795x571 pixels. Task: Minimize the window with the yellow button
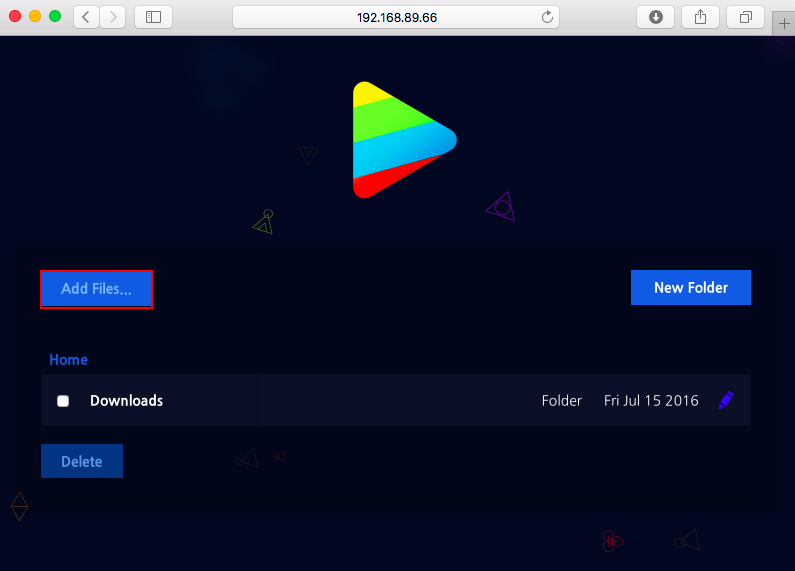[35, 16]
